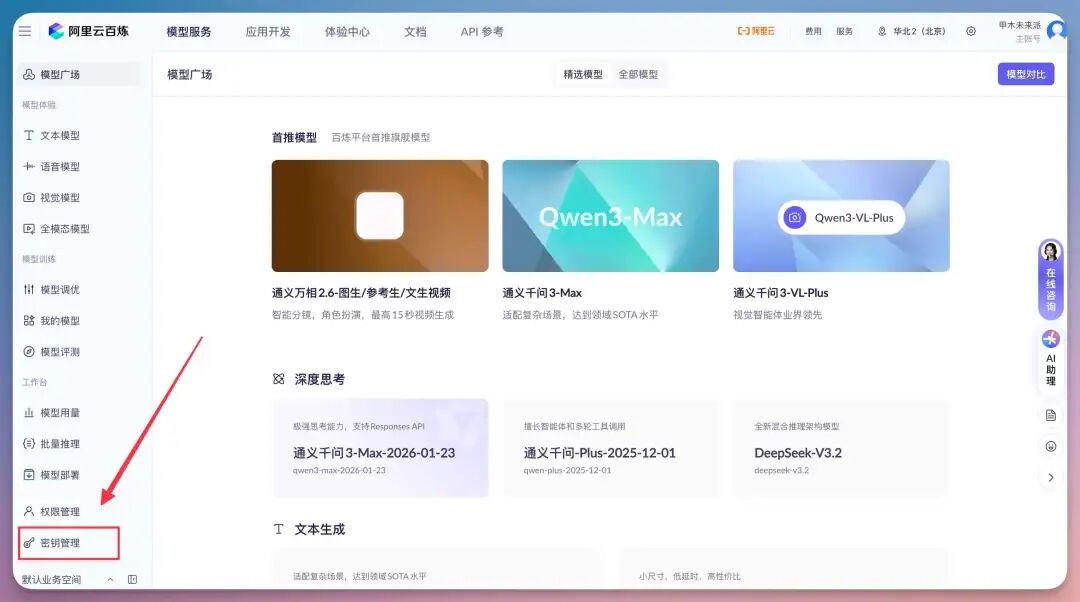The image size is (1080, 602).
Task: Click the 通义千问3-VL-Plus title
Action: 781,293
